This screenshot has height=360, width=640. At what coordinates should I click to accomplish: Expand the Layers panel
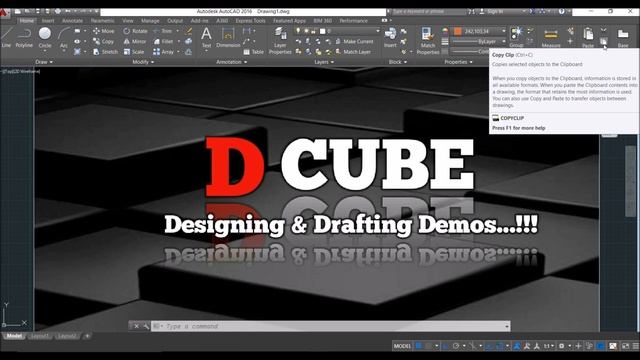click(x=324, y=62)
